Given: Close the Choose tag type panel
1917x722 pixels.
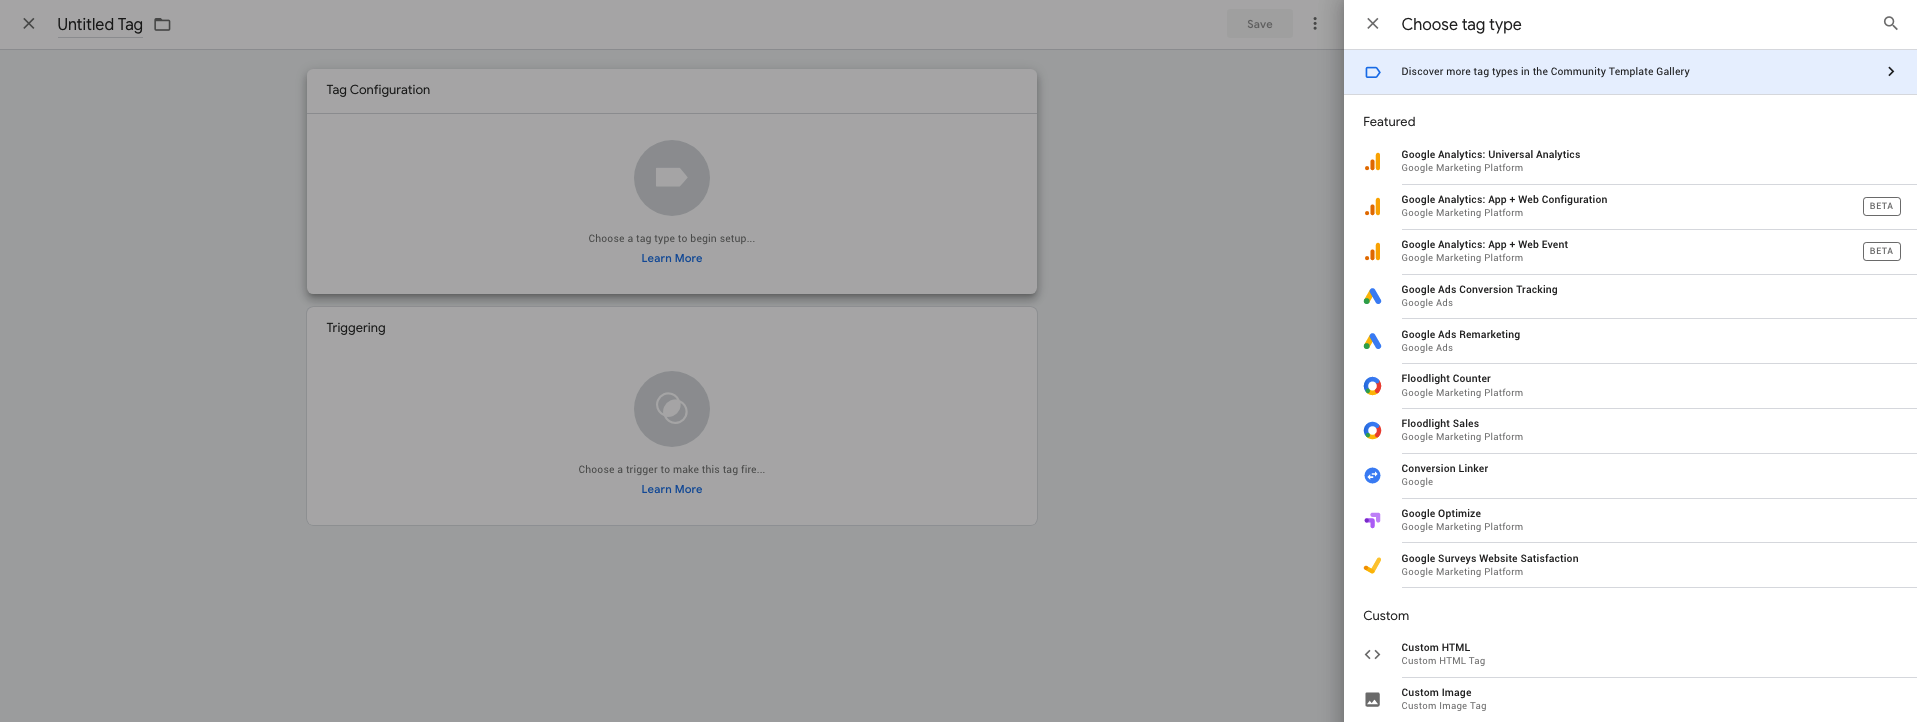Looking at the screenshot, I should [x=1373, y=24].
